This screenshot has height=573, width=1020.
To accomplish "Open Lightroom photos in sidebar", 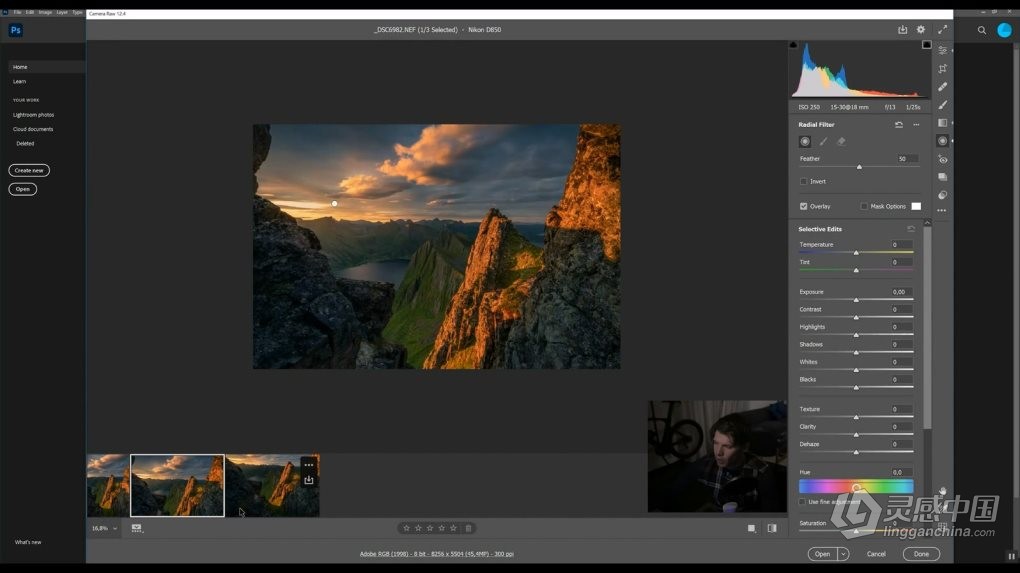I will (33, 115).
